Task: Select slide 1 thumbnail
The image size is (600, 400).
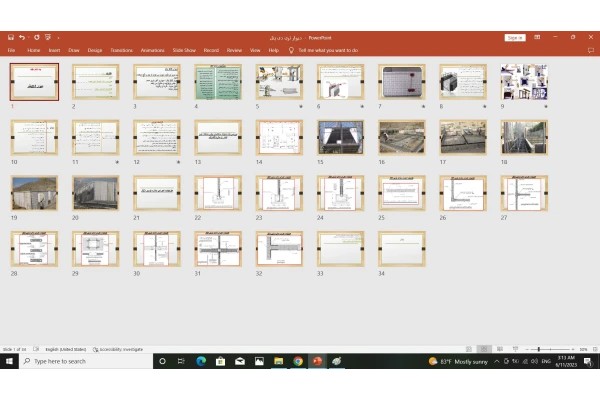Action: pyautogui.click(x=34, y=82)
